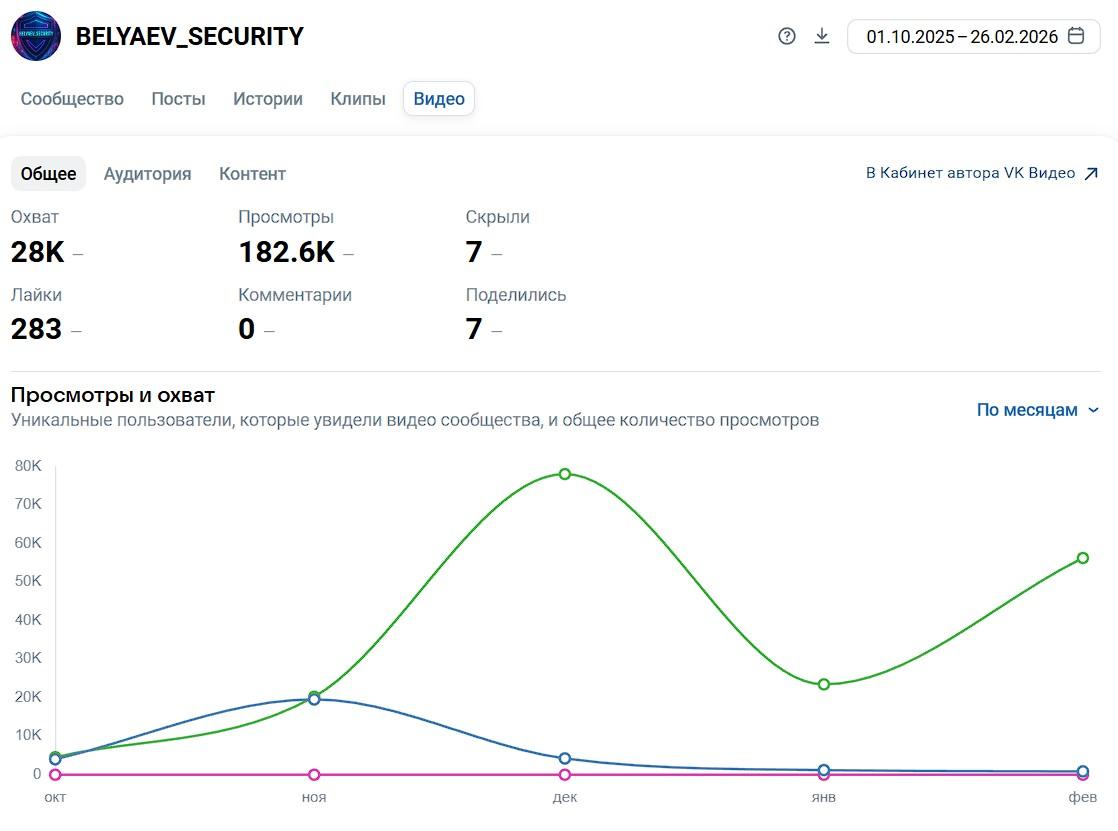Switch to the Сообщество tab
Screen dimensions: 1118x831
tap(72, 99)
